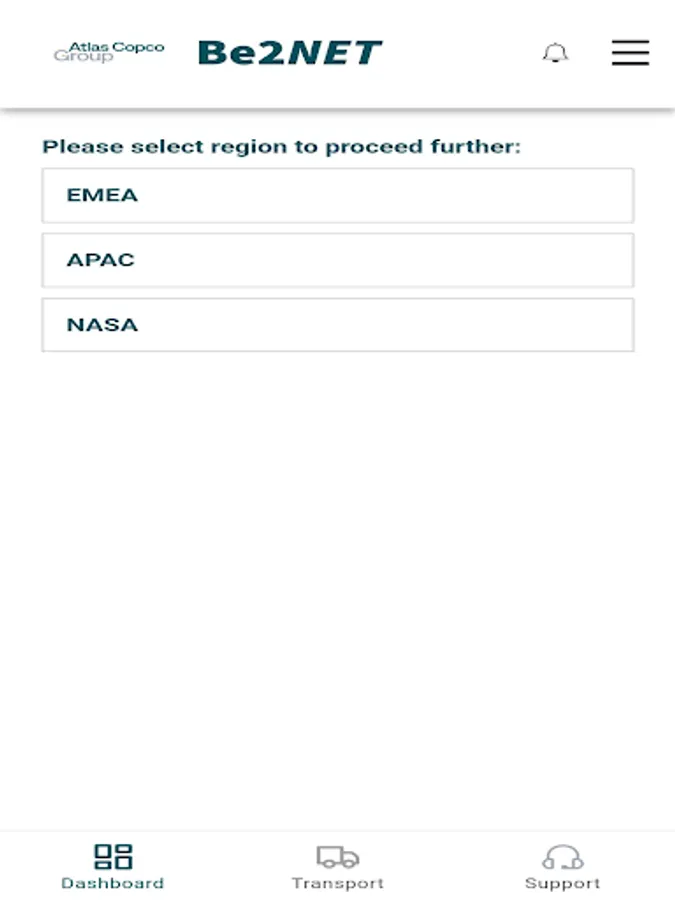Click the Atlas Copco Group logo
Screen dimensions: 675x900
point(110,52)
